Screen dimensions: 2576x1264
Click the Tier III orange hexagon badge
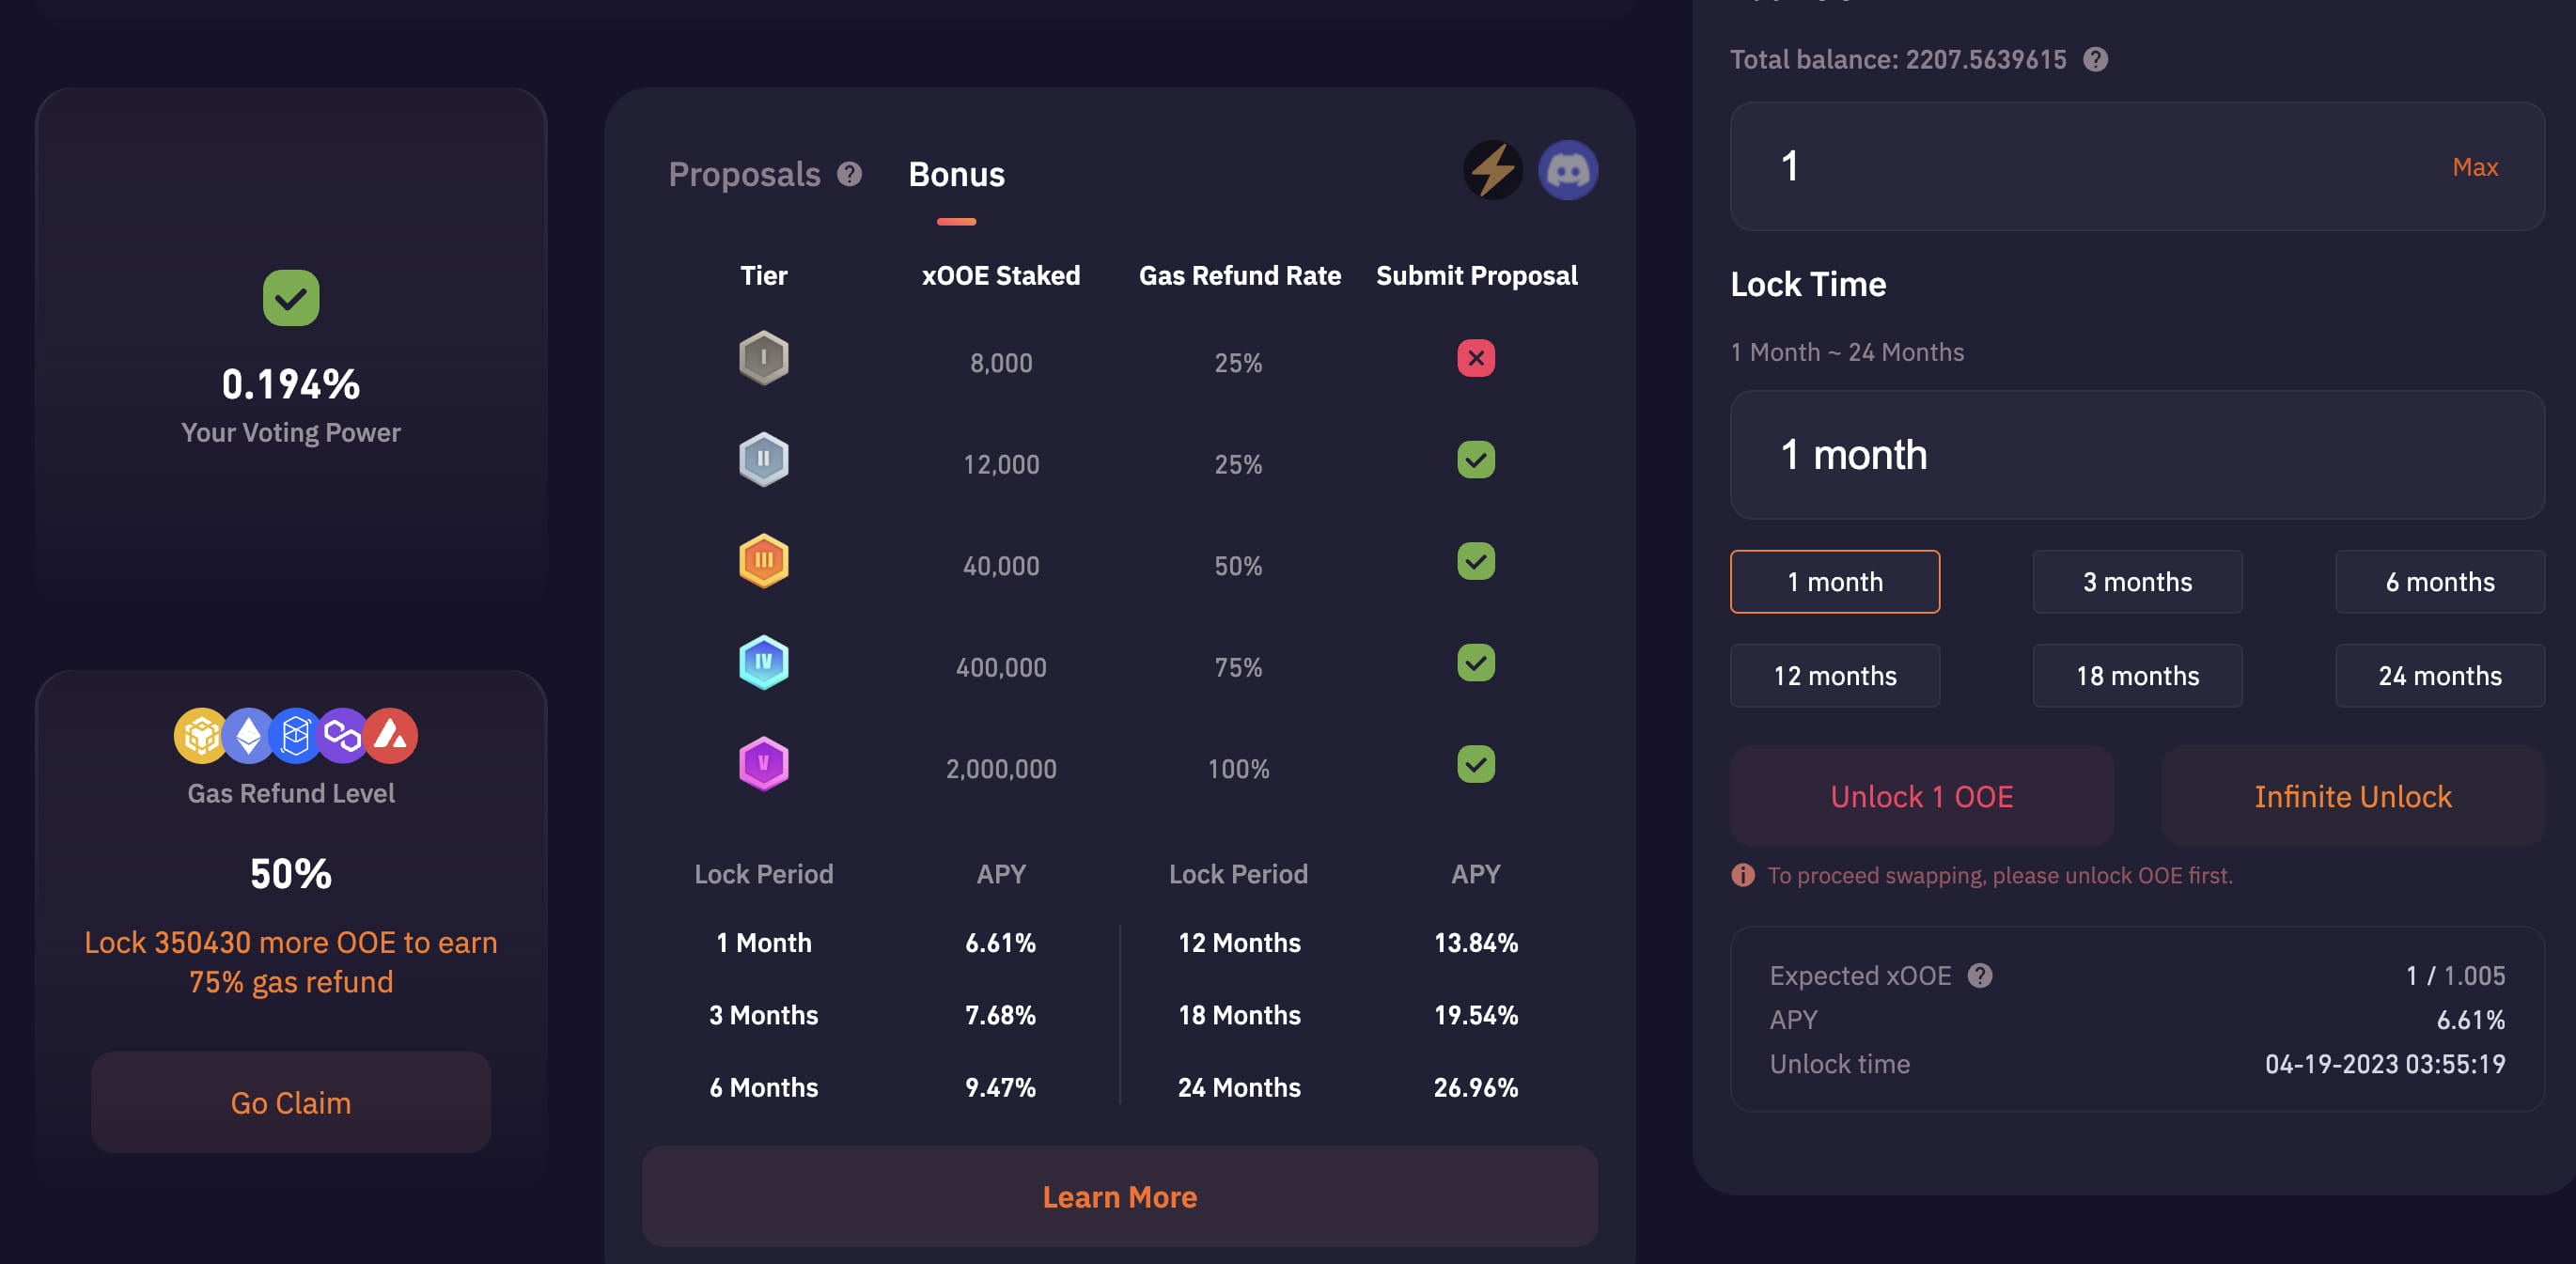(x=763, y=561)
